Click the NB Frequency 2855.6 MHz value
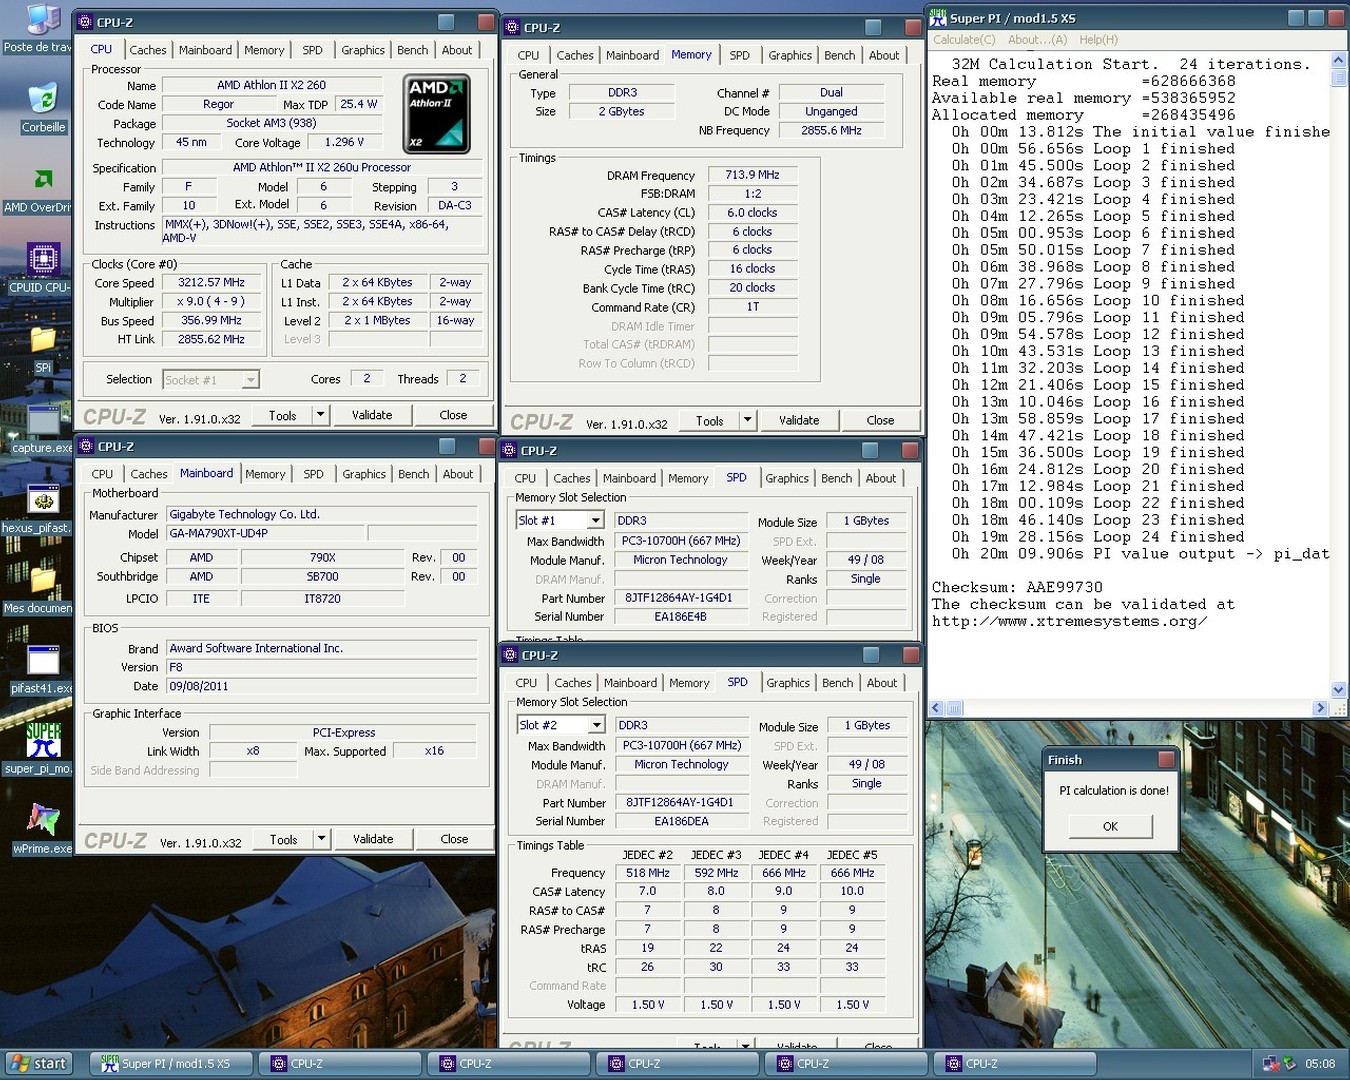Viewport: 1350px width, 1080px height. (831, 130)
